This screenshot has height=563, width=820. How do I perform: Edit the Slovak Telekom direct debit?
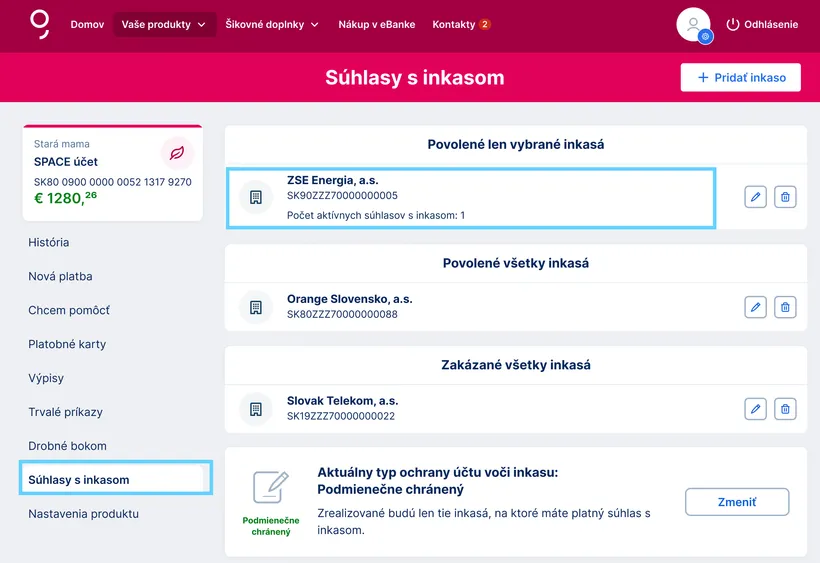(756, 408)
